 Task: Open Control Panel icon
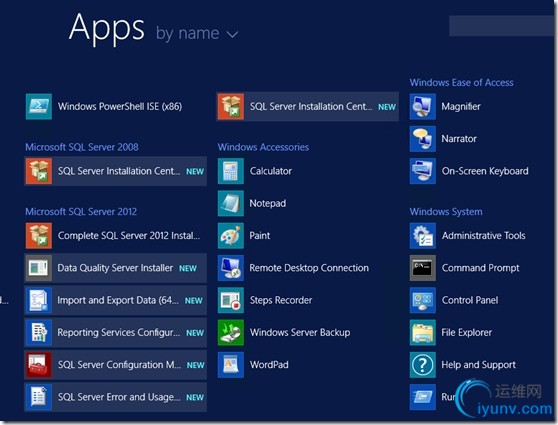click(x=423, y=300)
